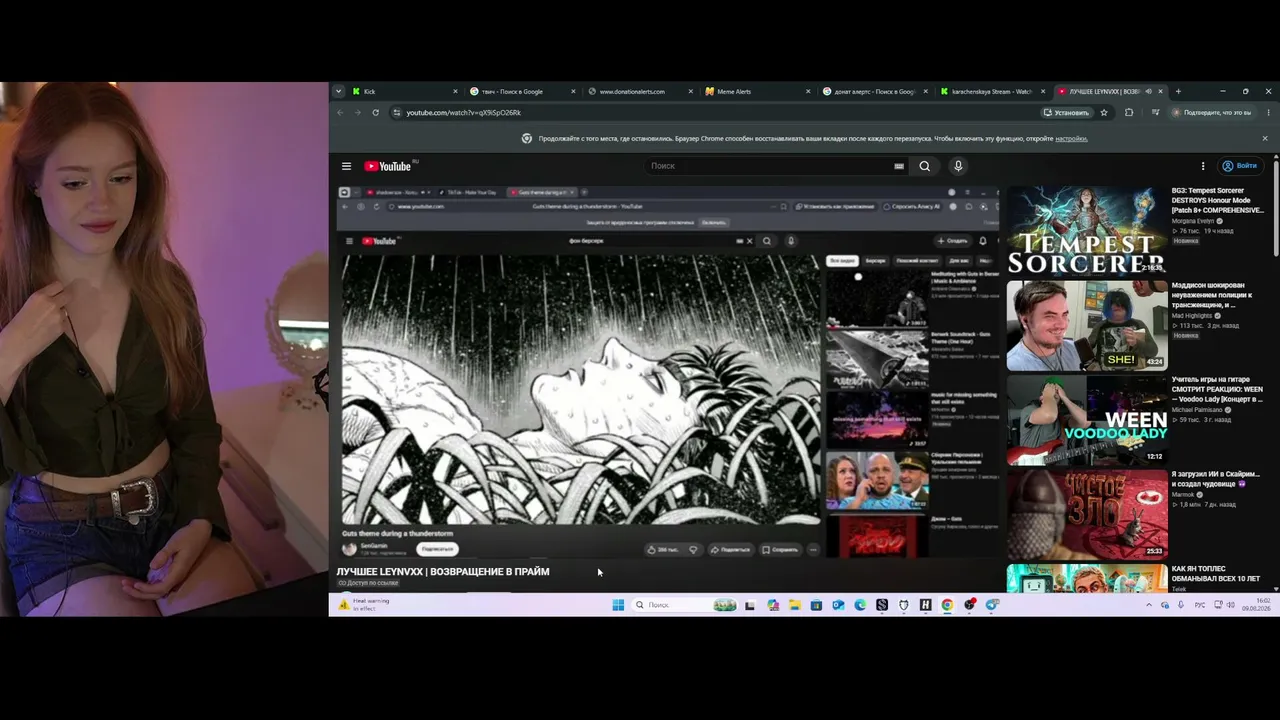Open the taskbar clock and date
This screenshot has width=1280, height=720.
1256,605
